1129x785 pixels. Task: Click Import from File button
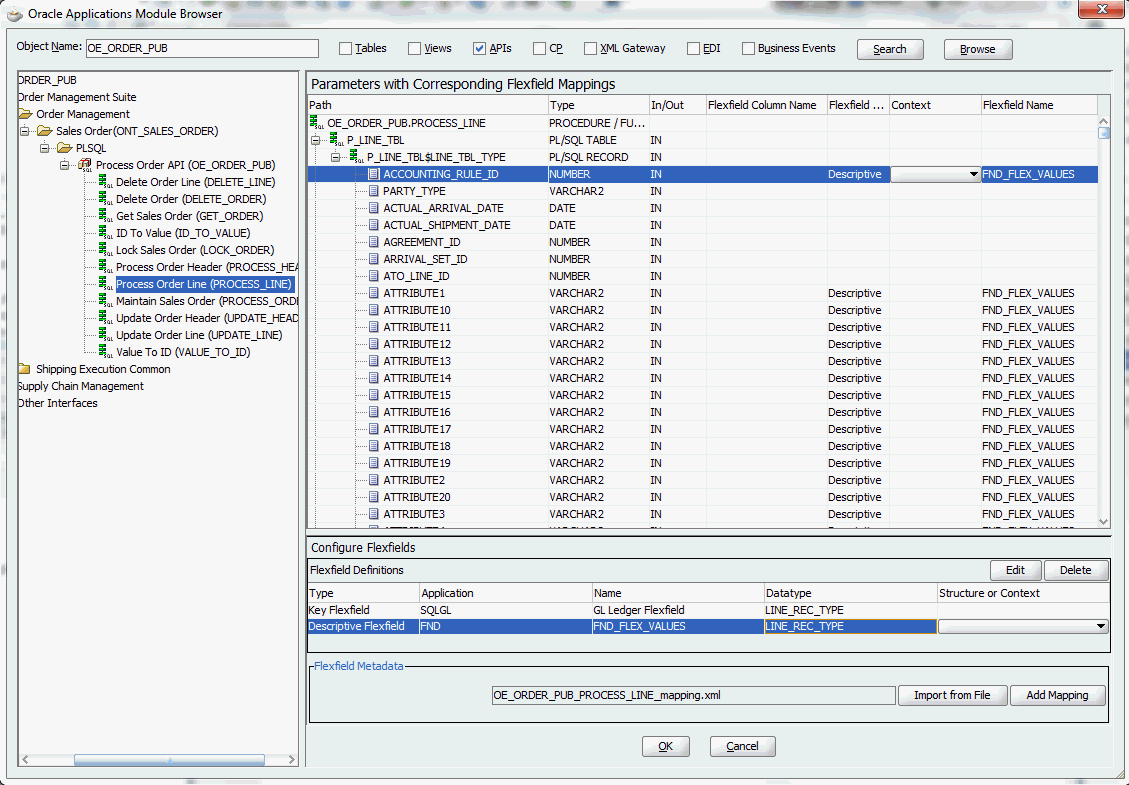[x=952, y=695]
